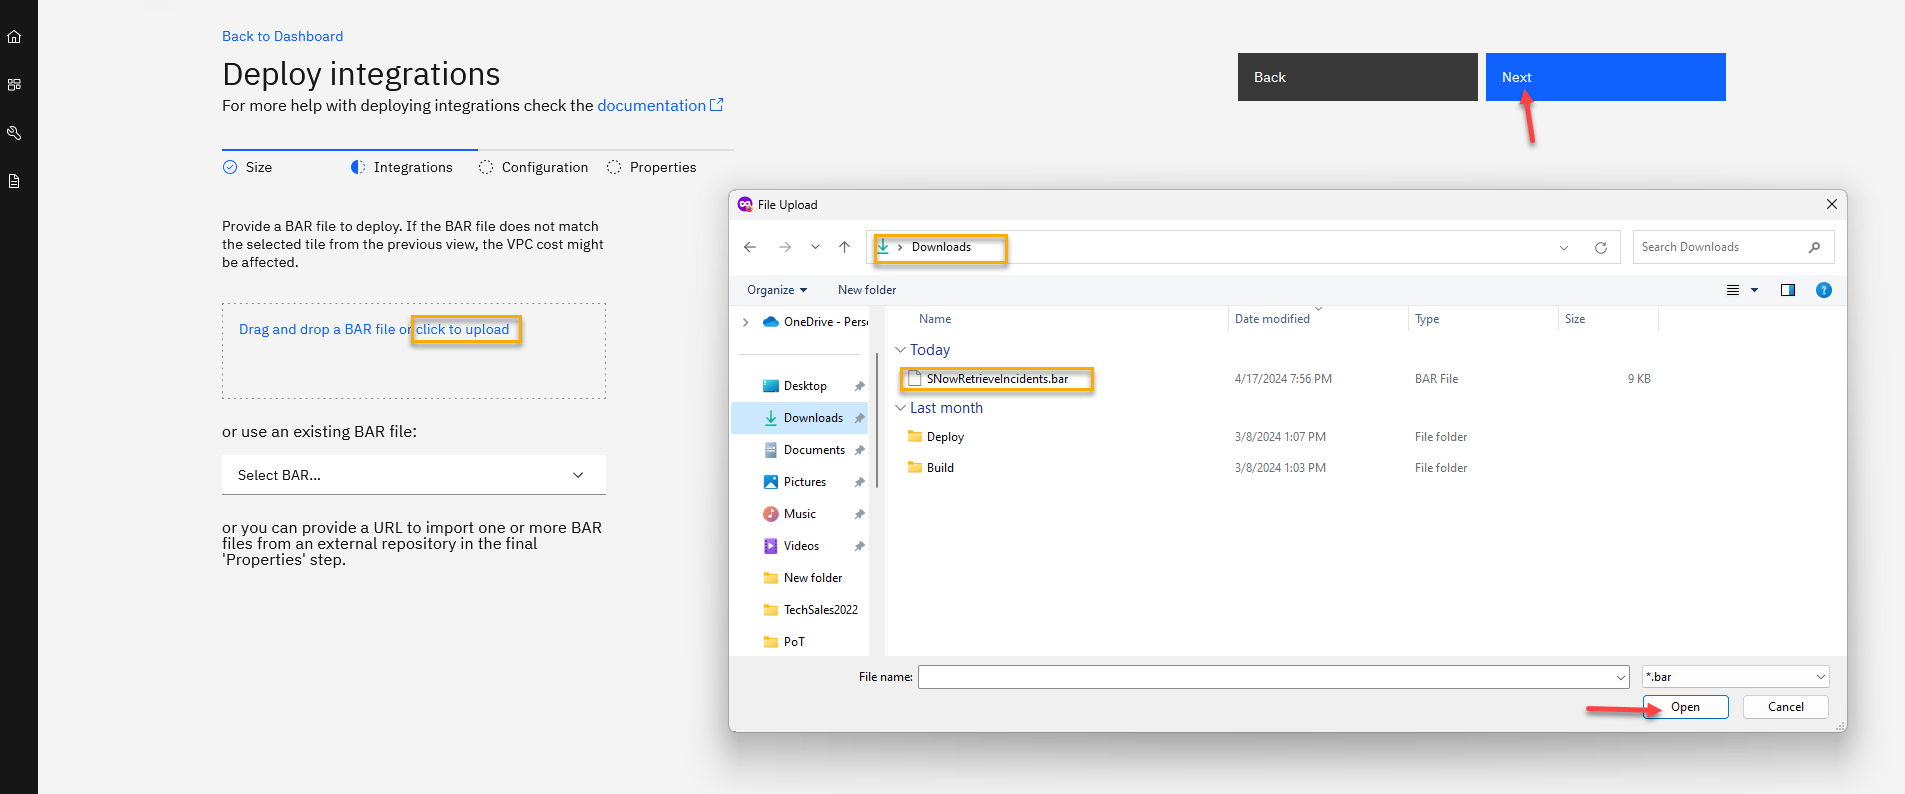Click the back arrow in File Upload dialog
Viewport: 1905px width, 794px height.
(x=750, y=247)
